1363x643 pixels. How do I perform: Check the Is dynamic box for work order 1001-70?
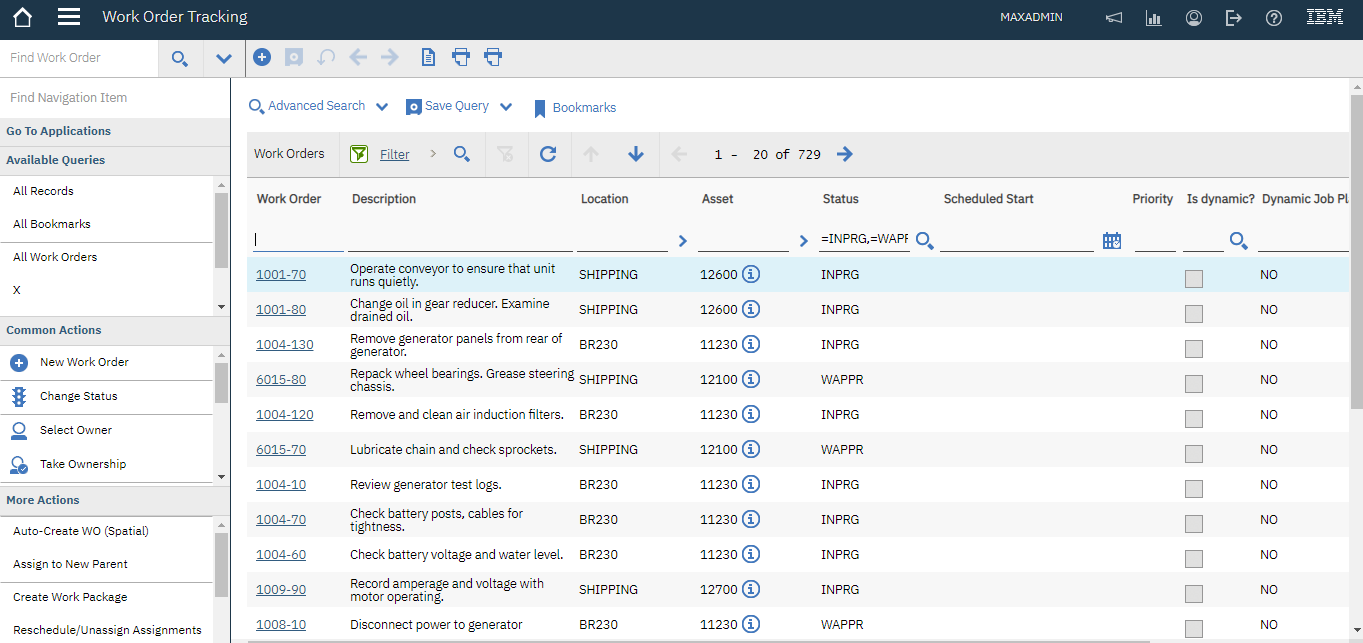pos(1193,279)
